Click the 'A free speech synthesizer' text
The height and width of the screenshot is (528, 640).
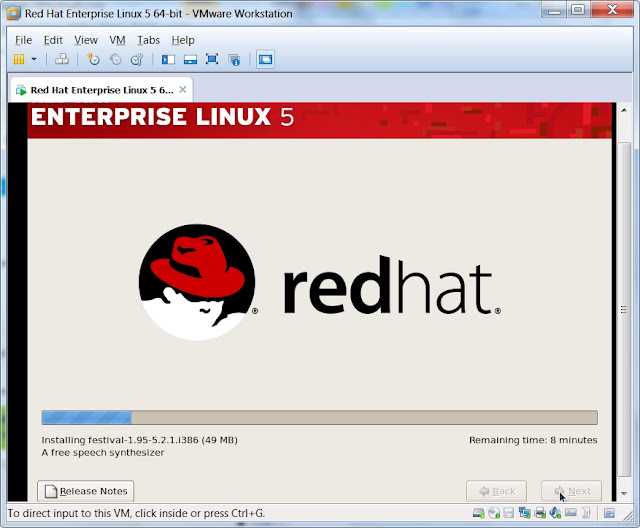pyautogui.click(x=102, y=453)
